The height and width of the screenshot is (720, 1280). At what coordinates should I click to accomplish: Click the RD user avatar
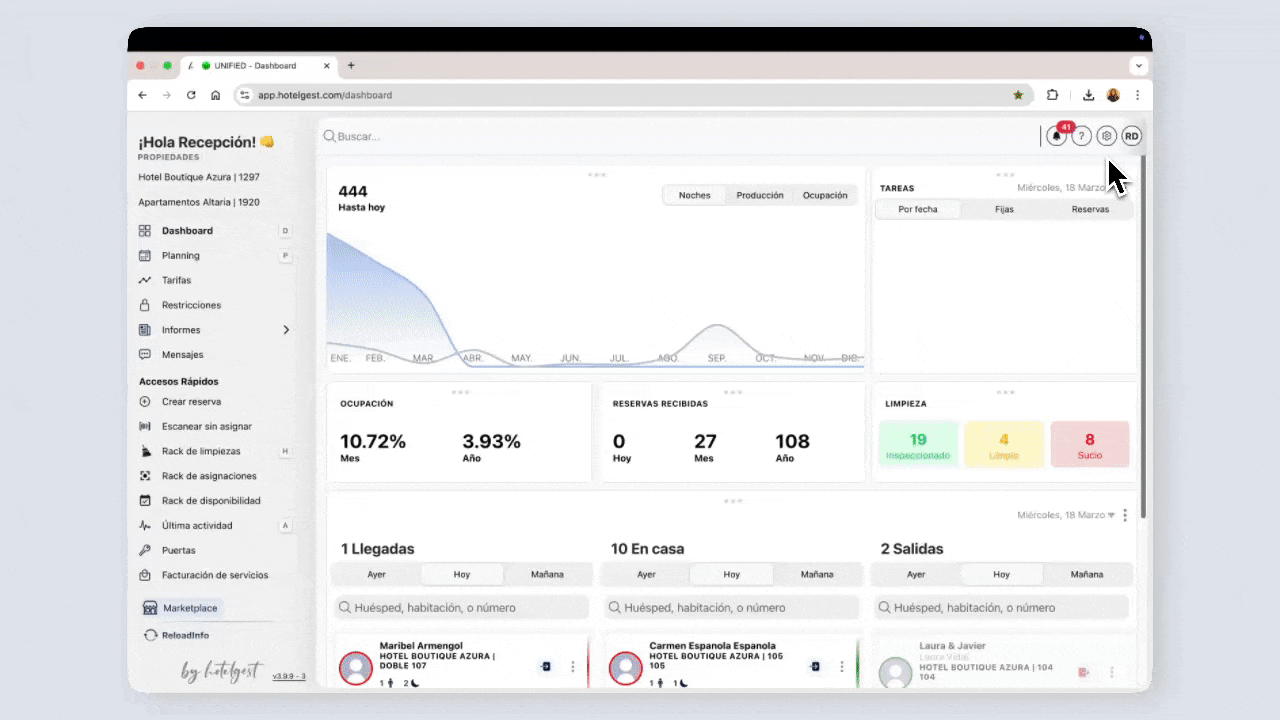point(1131,136)
